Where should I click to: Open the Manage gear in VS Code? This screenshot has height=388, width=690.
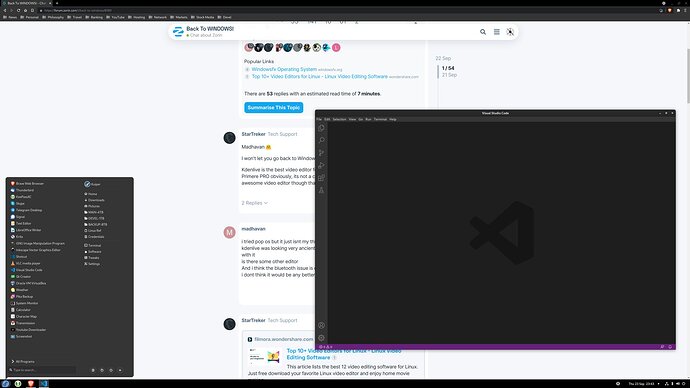click(322, 338)
